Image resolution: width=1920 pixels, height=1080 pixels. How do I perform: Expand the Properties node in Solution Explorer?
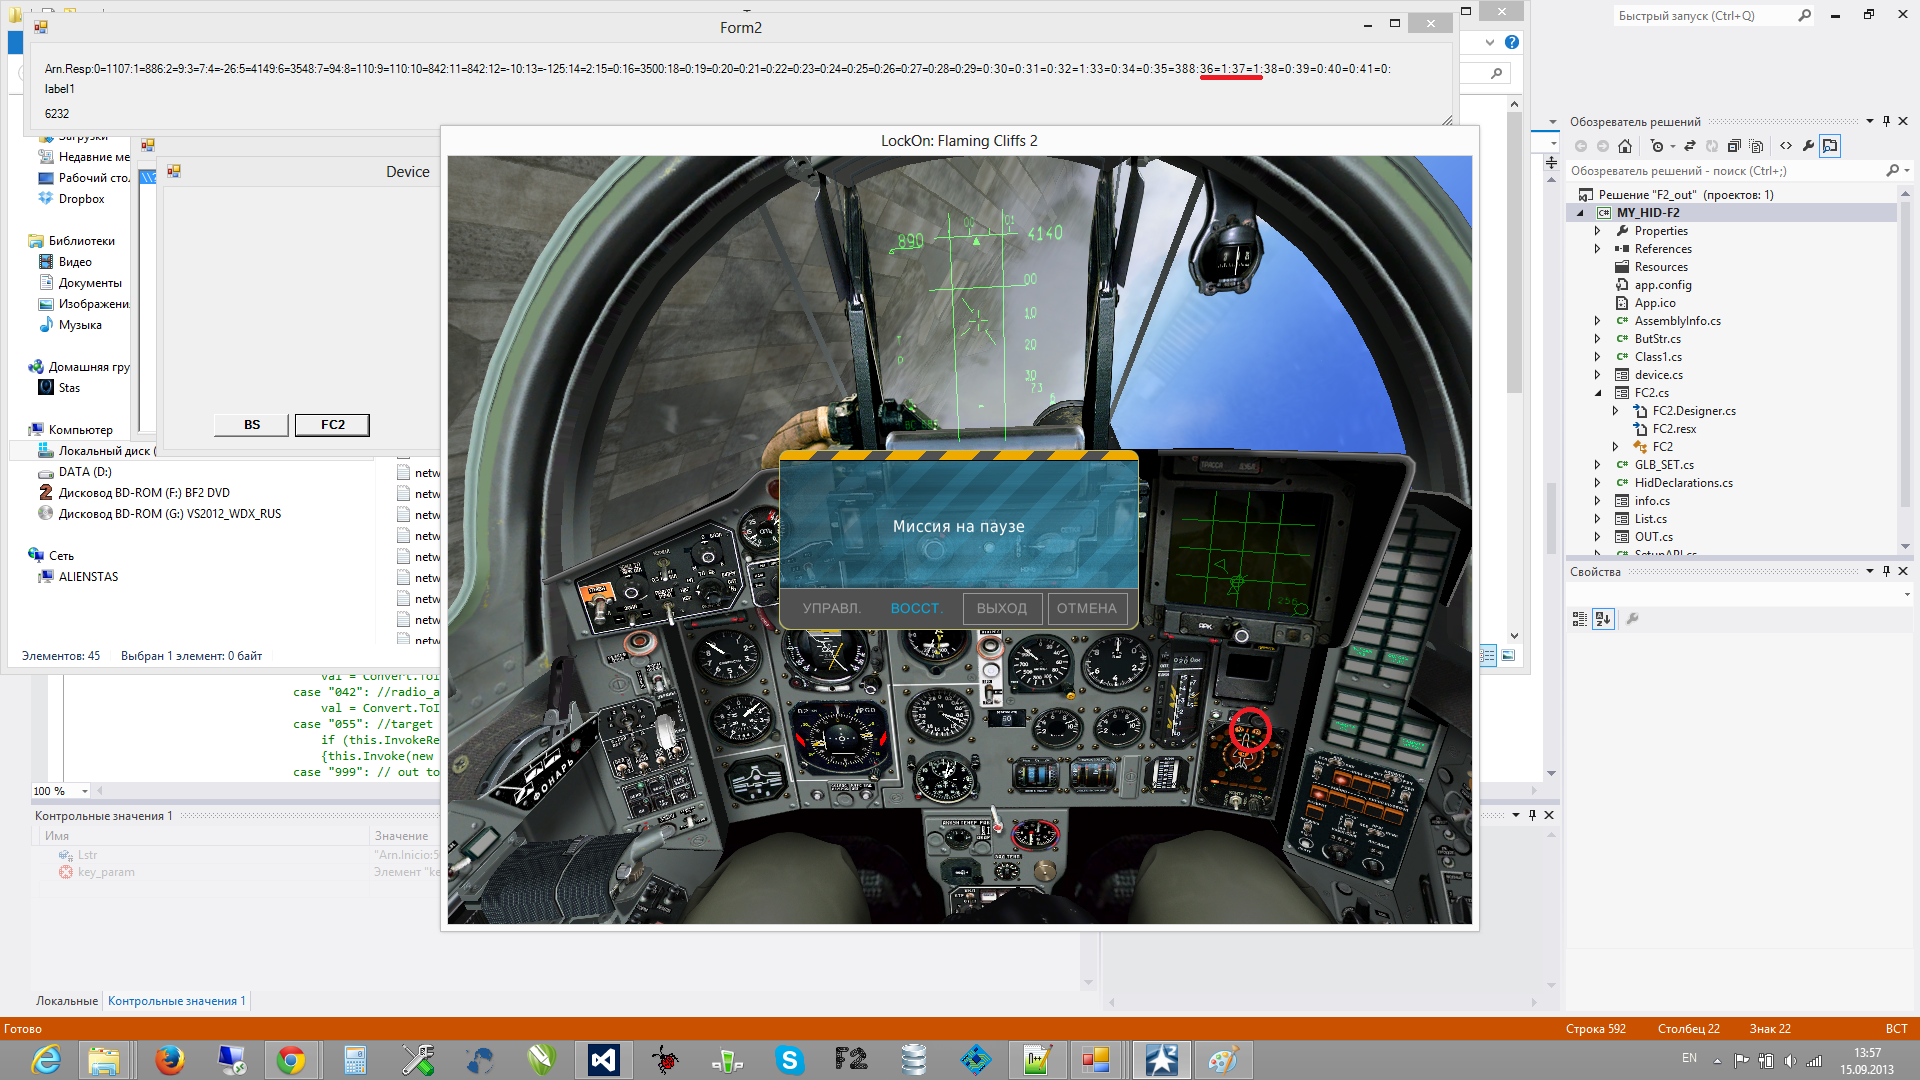coord(1597,231)
